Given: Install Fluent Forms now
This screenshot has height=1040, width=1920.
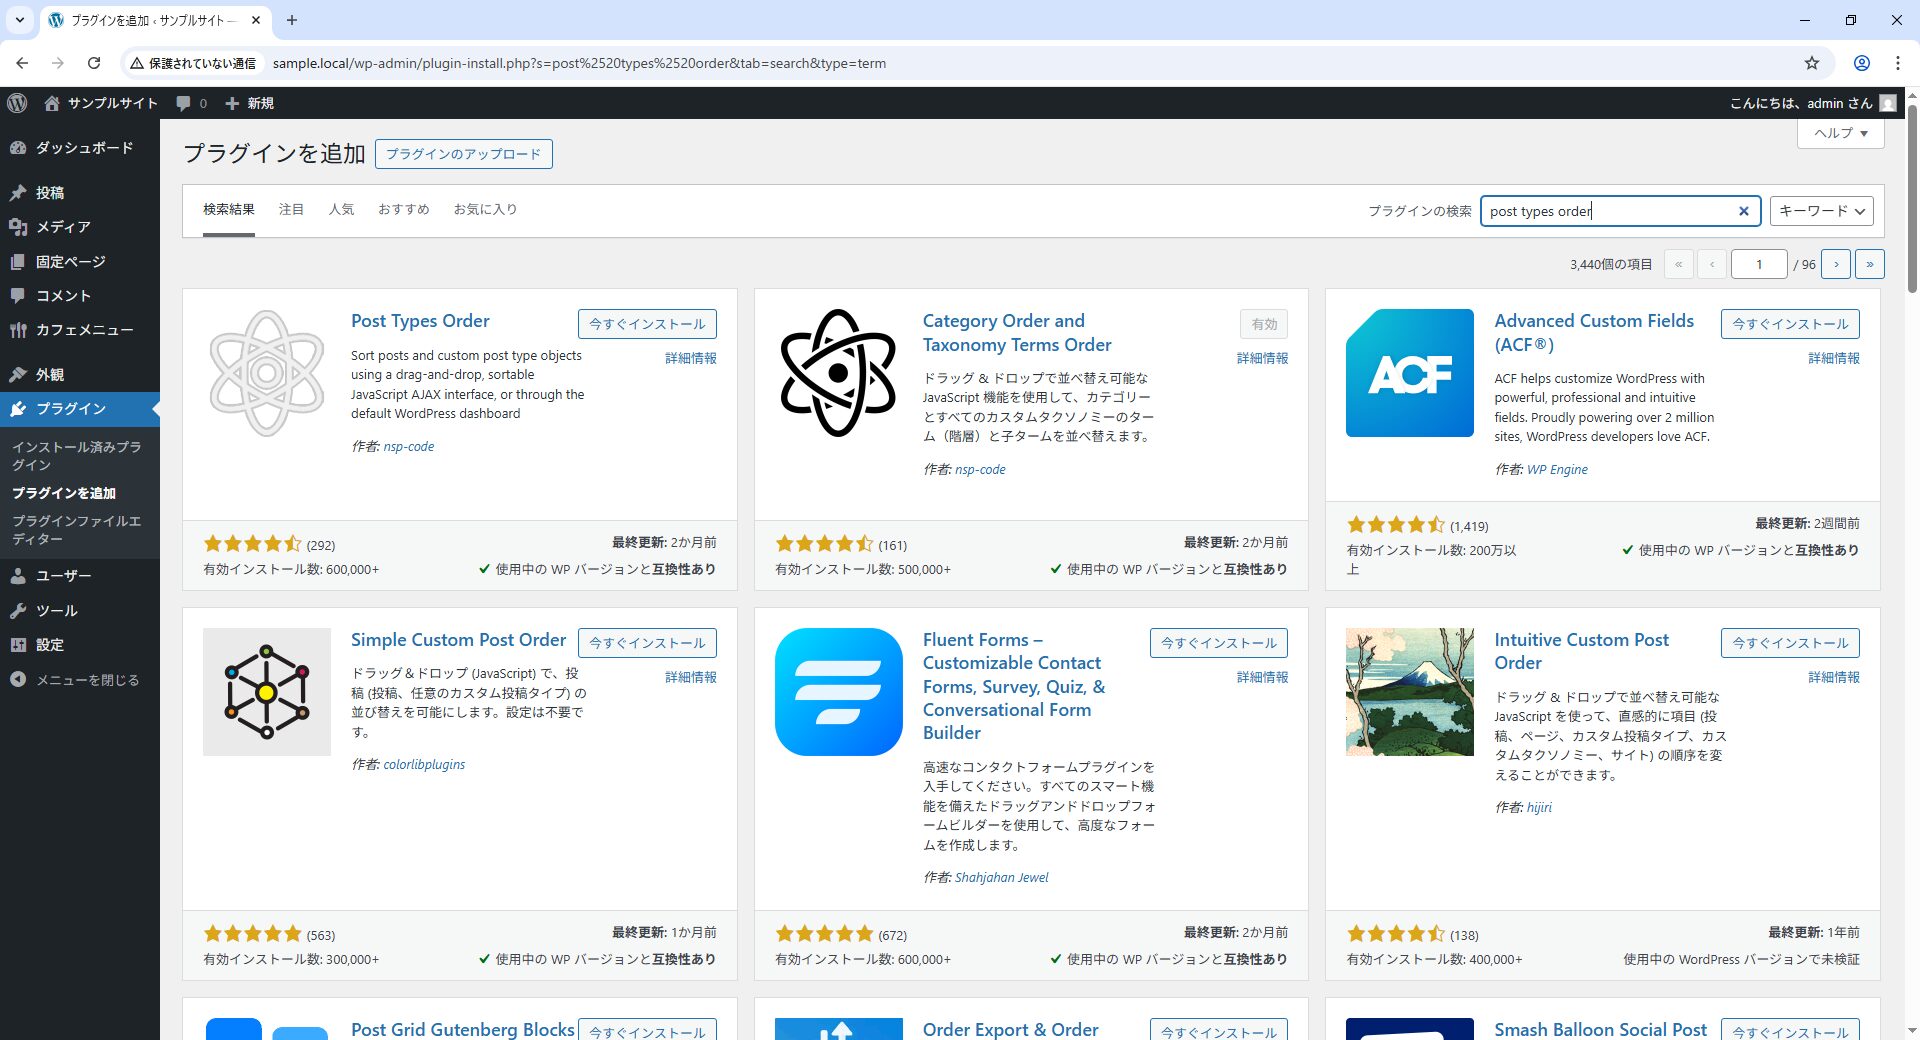Looking at the screenshot, I should point(1219,643).
